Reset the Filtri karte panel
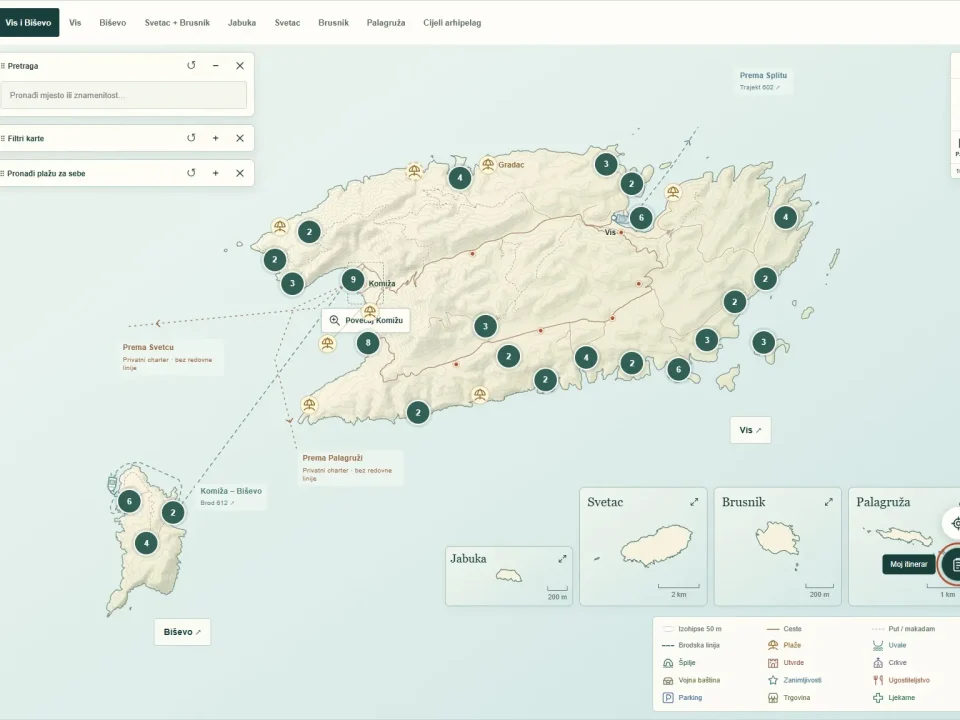This screenshot has height=720, width=960. [191, 138]
